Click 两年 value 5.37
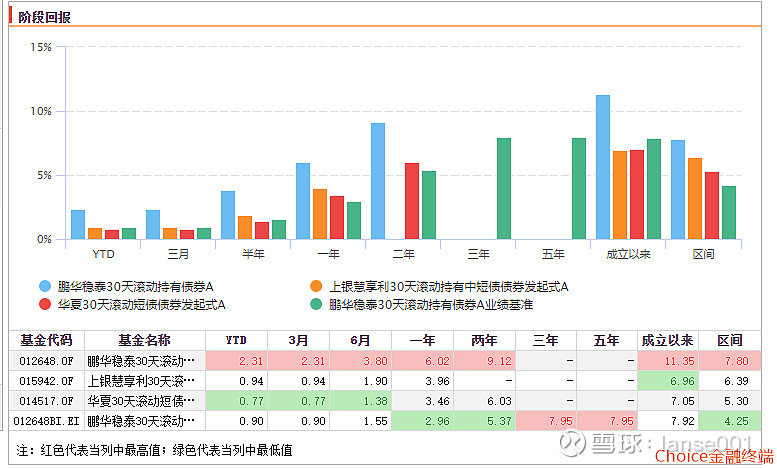This screenshot has width=777, height=468. click(499, 421)
